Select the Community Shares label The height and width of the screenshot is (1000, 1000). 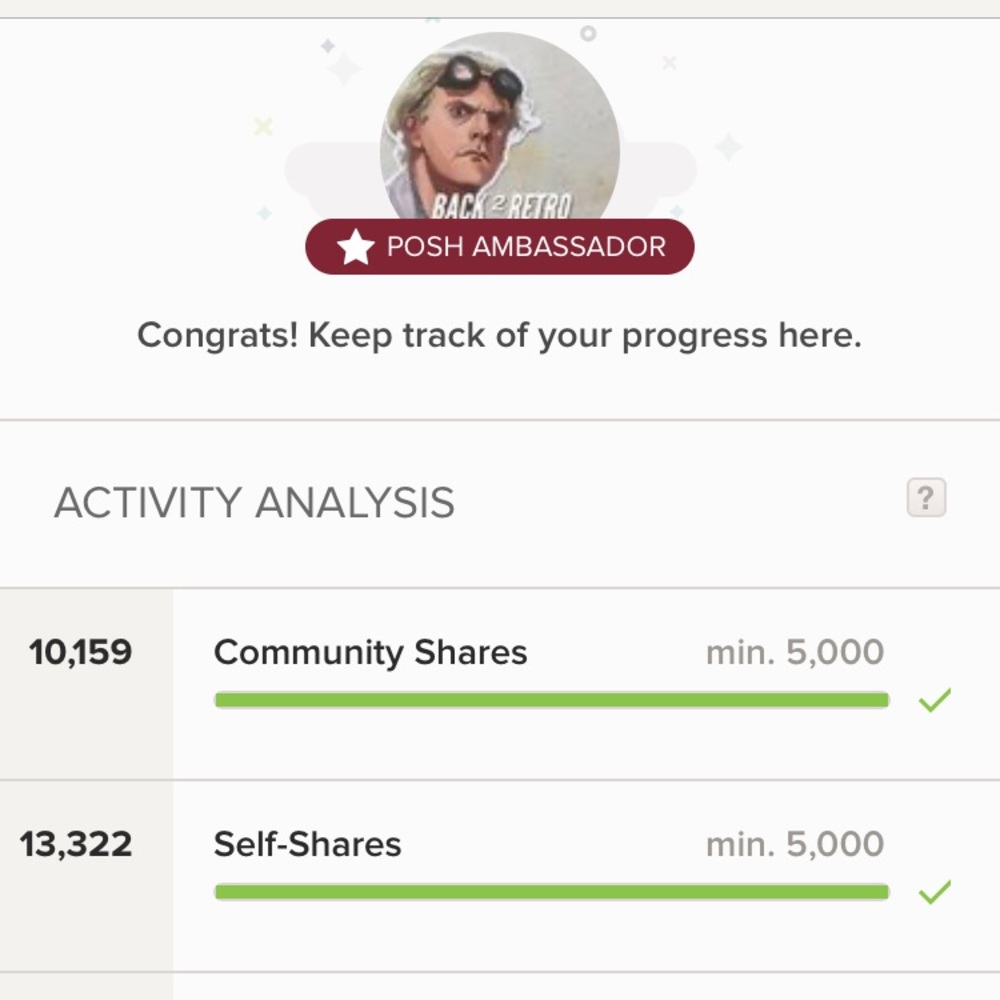(370, 653)
